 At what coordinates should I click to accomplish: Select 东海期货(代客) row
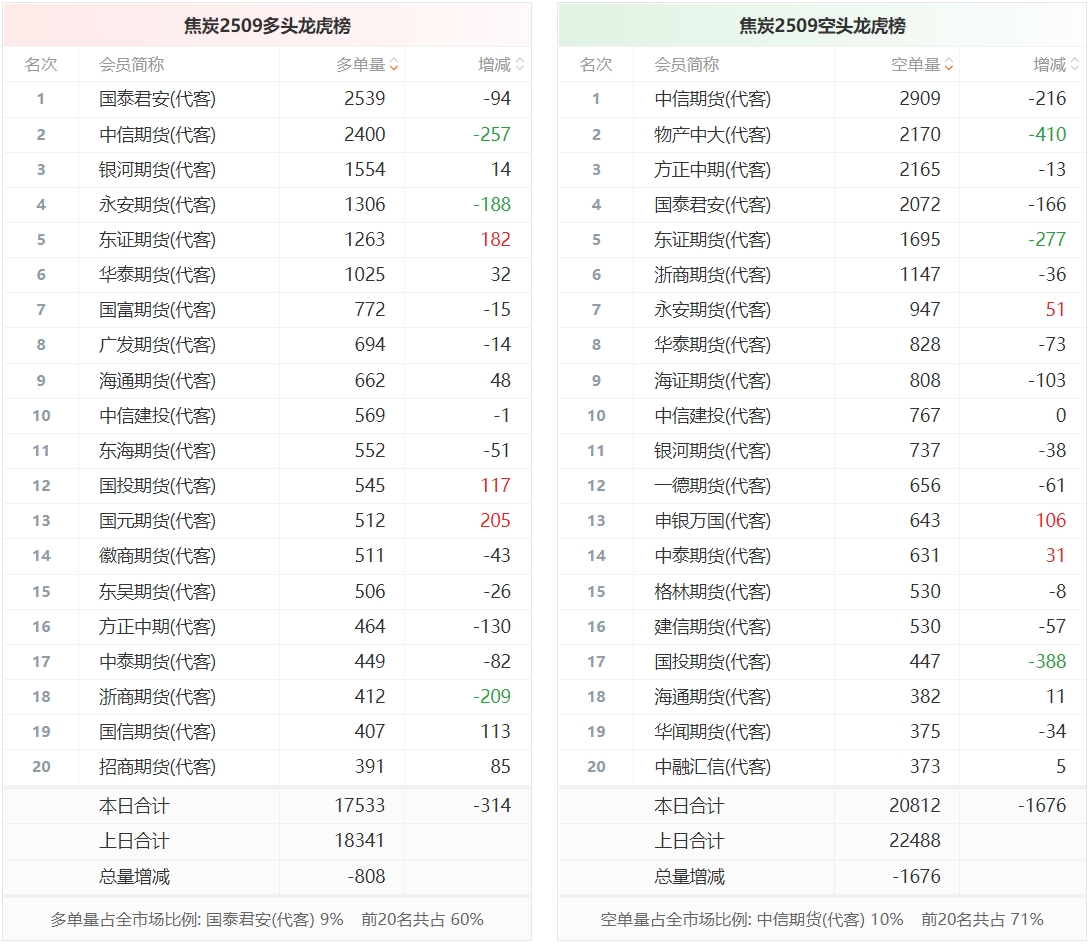tap(267, 450)
